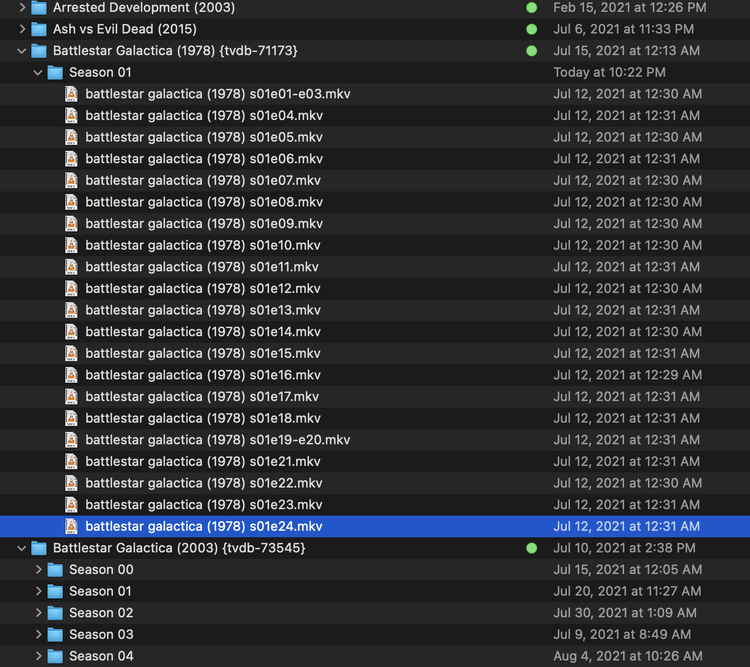Expand the Season 04 folder
Image resolution: width=750 pixels, height=667 pixels.
pyautogui.click(x=38, y=656)
